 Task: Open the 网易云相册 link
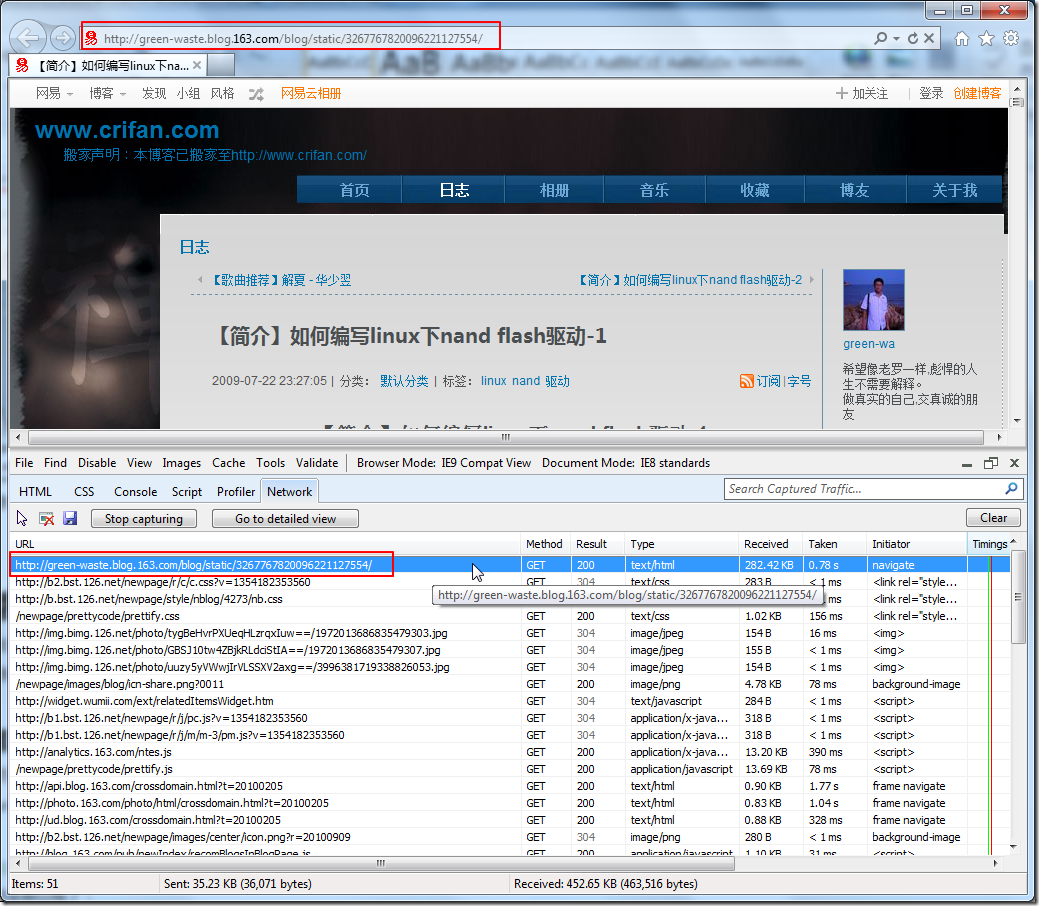tap(311, 93)
